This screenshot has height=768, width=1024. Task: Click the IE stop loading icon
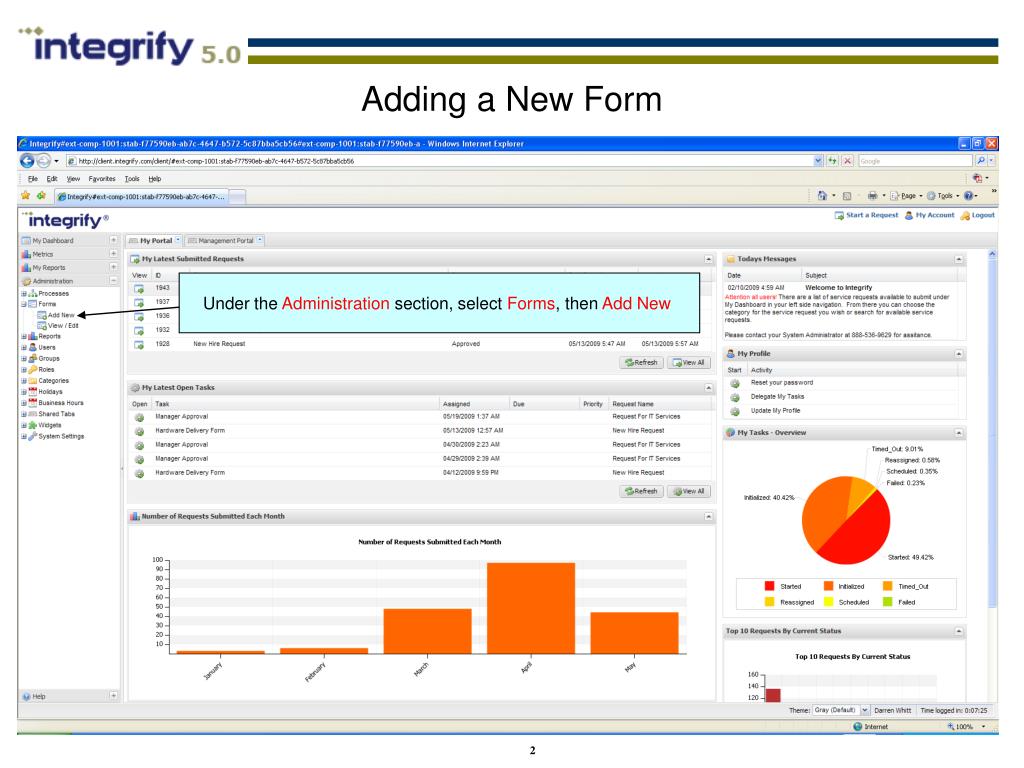click(847, 161)
